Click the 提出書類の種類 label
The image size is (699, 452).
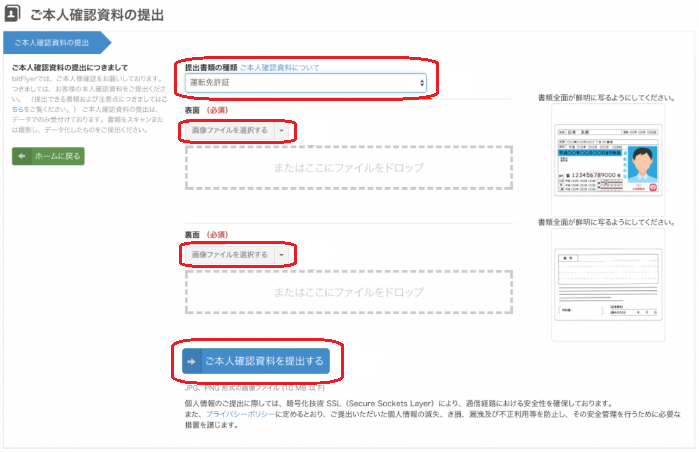pyautogui.click(x=211, y=68)
